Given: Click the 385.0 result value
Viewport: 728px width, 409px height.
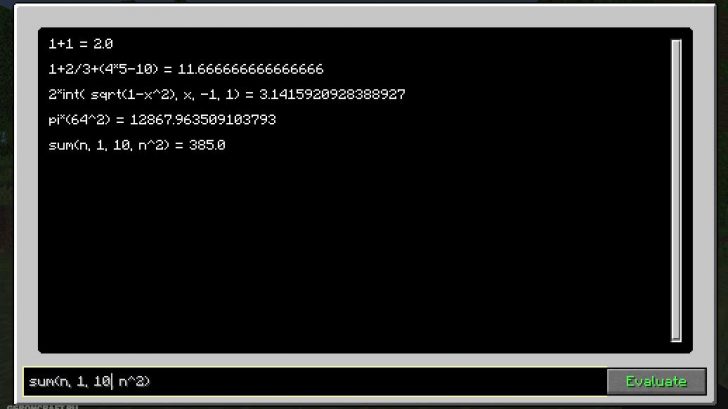Looking at the screenshot, I should pyautogui.click(x=207, y=145).
